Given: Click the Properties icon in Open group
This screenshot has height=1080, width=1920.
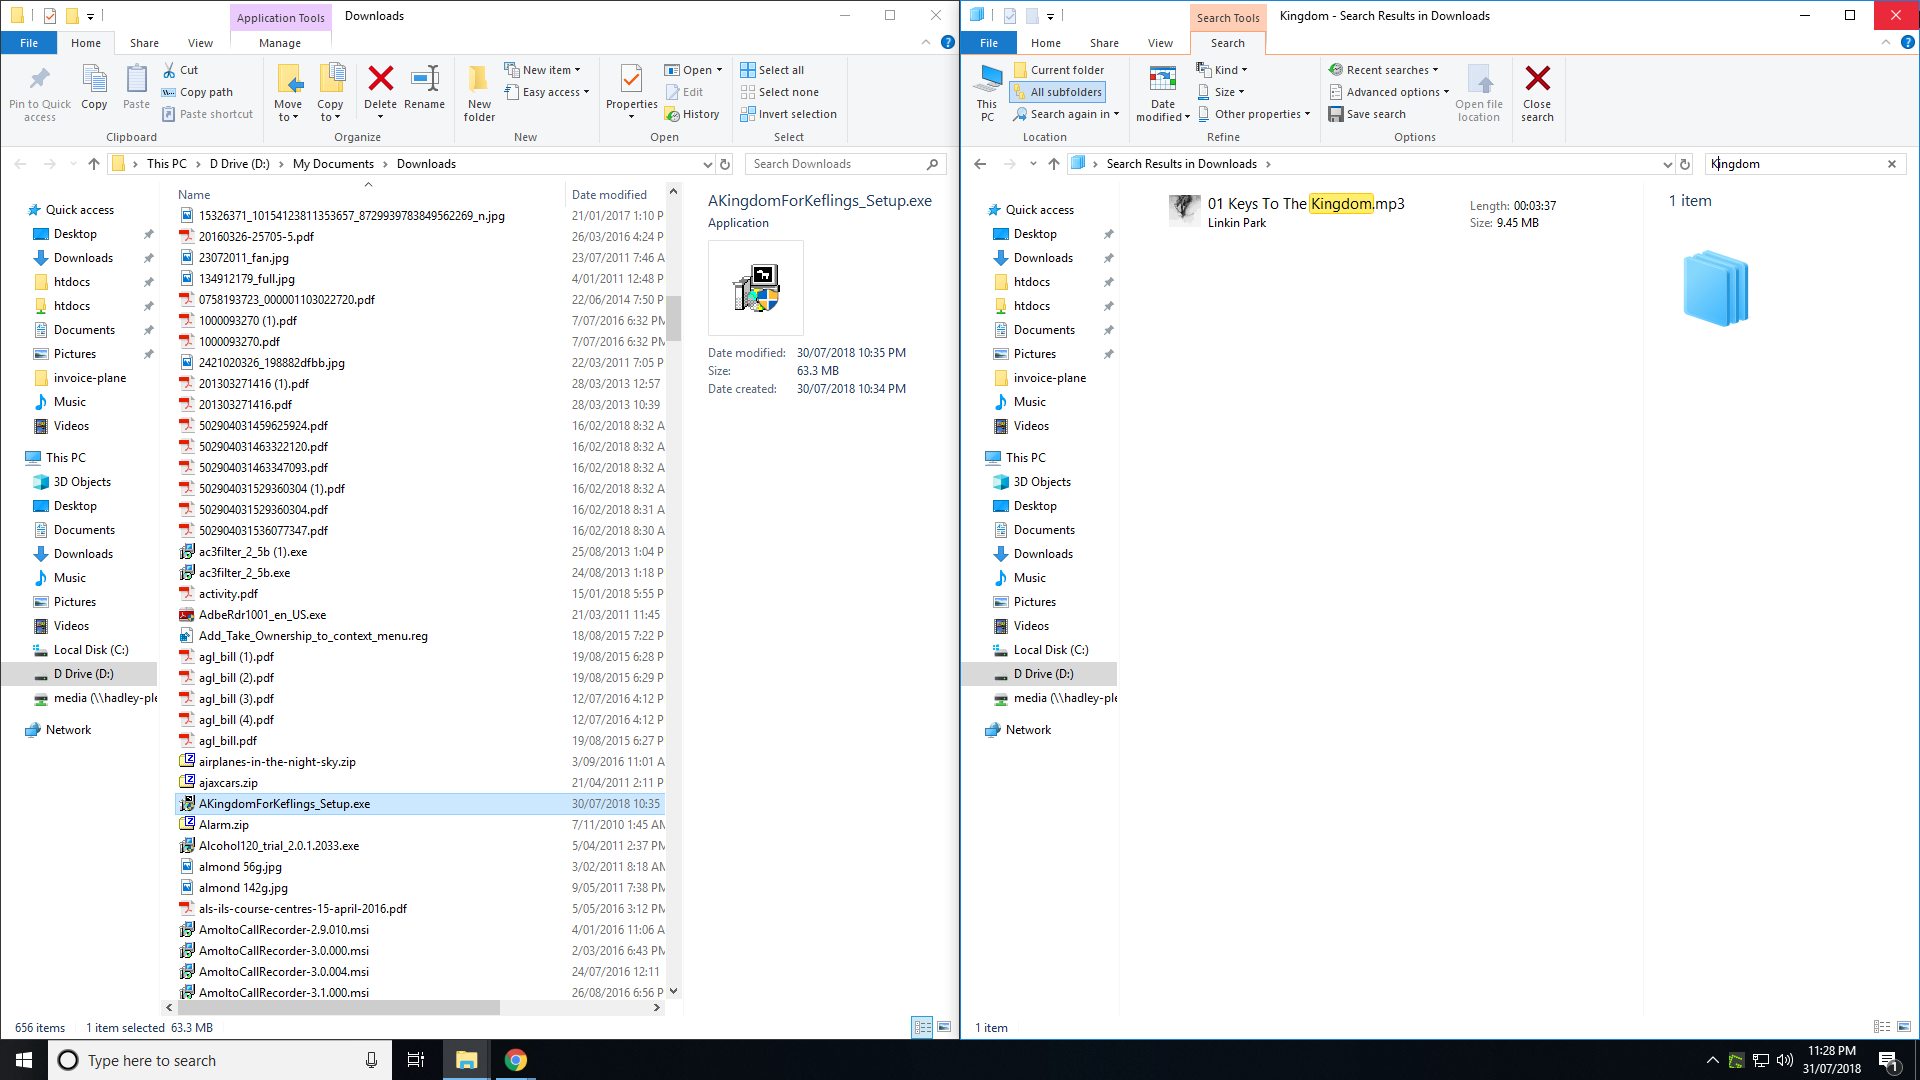Looking at the screenshot, I should point(631,78).
